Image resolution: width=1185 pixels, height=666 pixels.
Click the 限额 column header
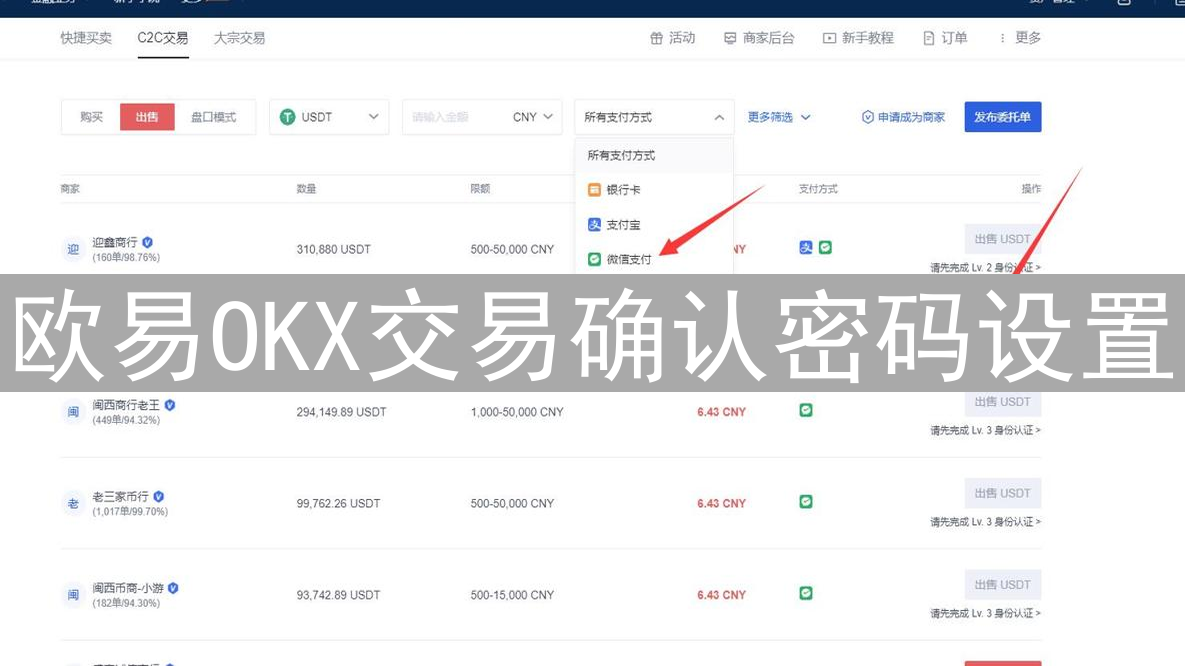[480, 189]
